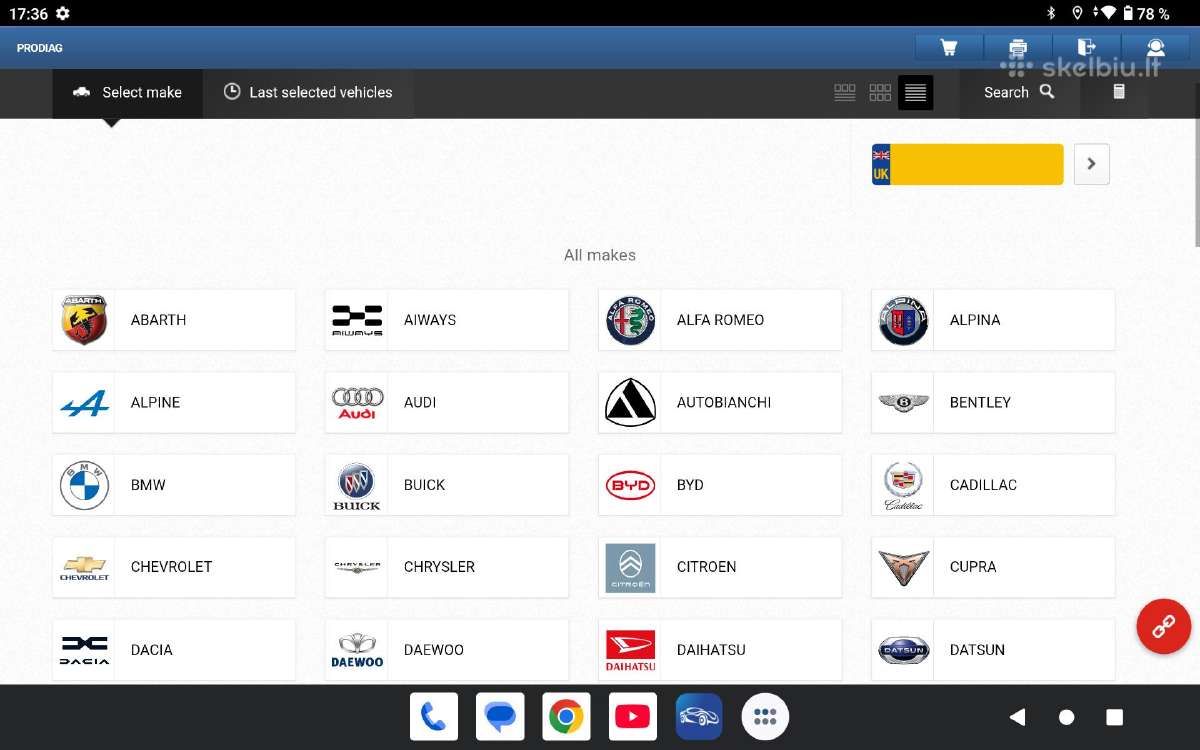Click the Alfa Romeo emblem
This screenshot has width=1200, height=750.
pos(630,320)
